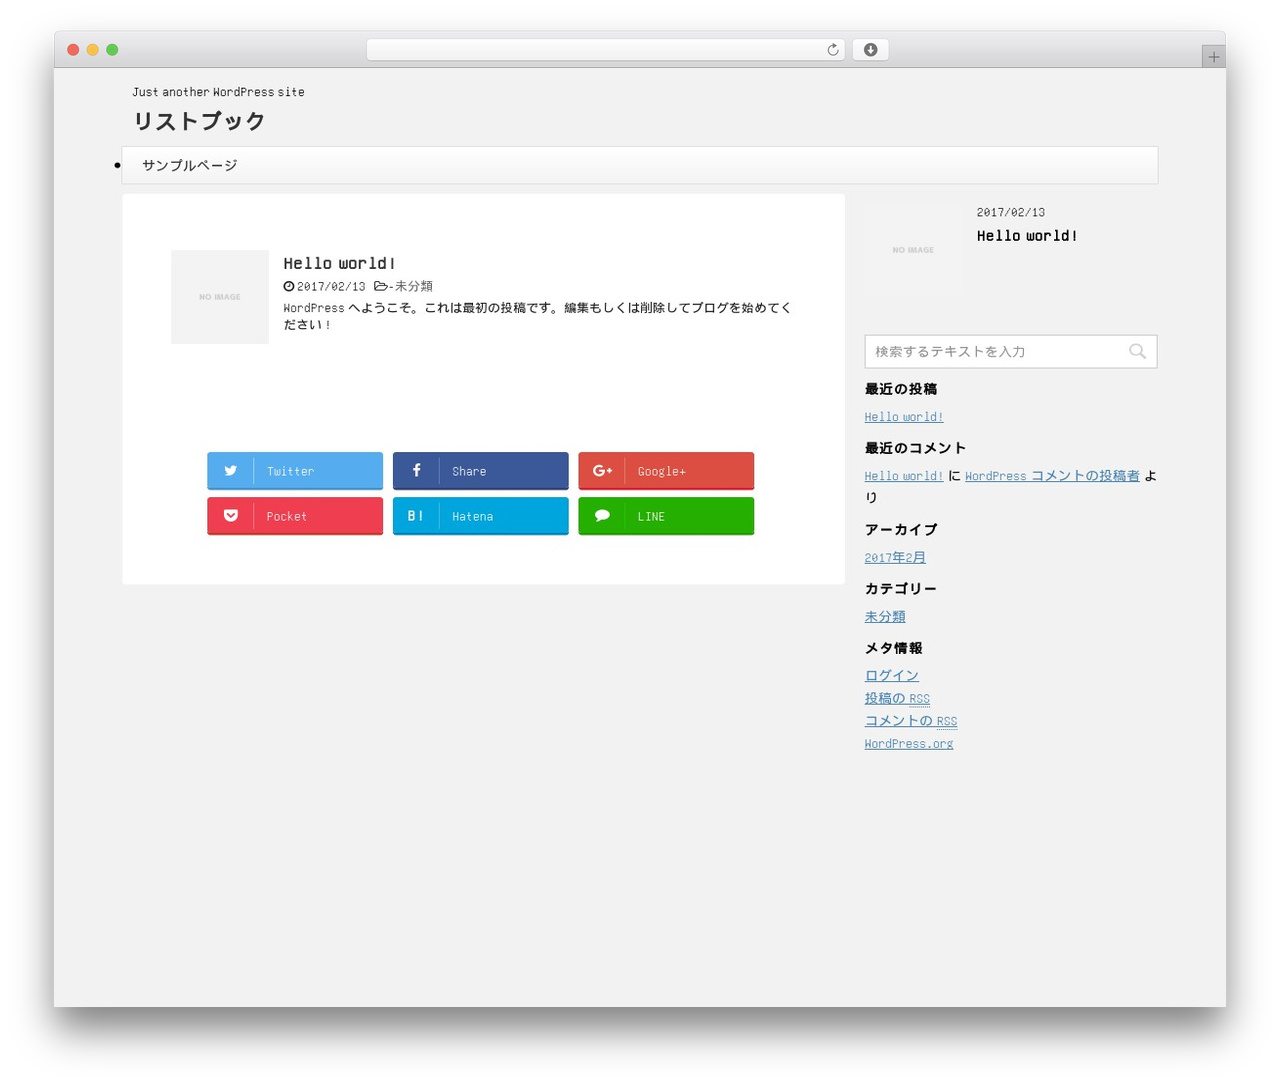The width and height of the screenshot is (1280, 1084).
Task: Click the Twitter bird icon
Action: coord(231,471)
